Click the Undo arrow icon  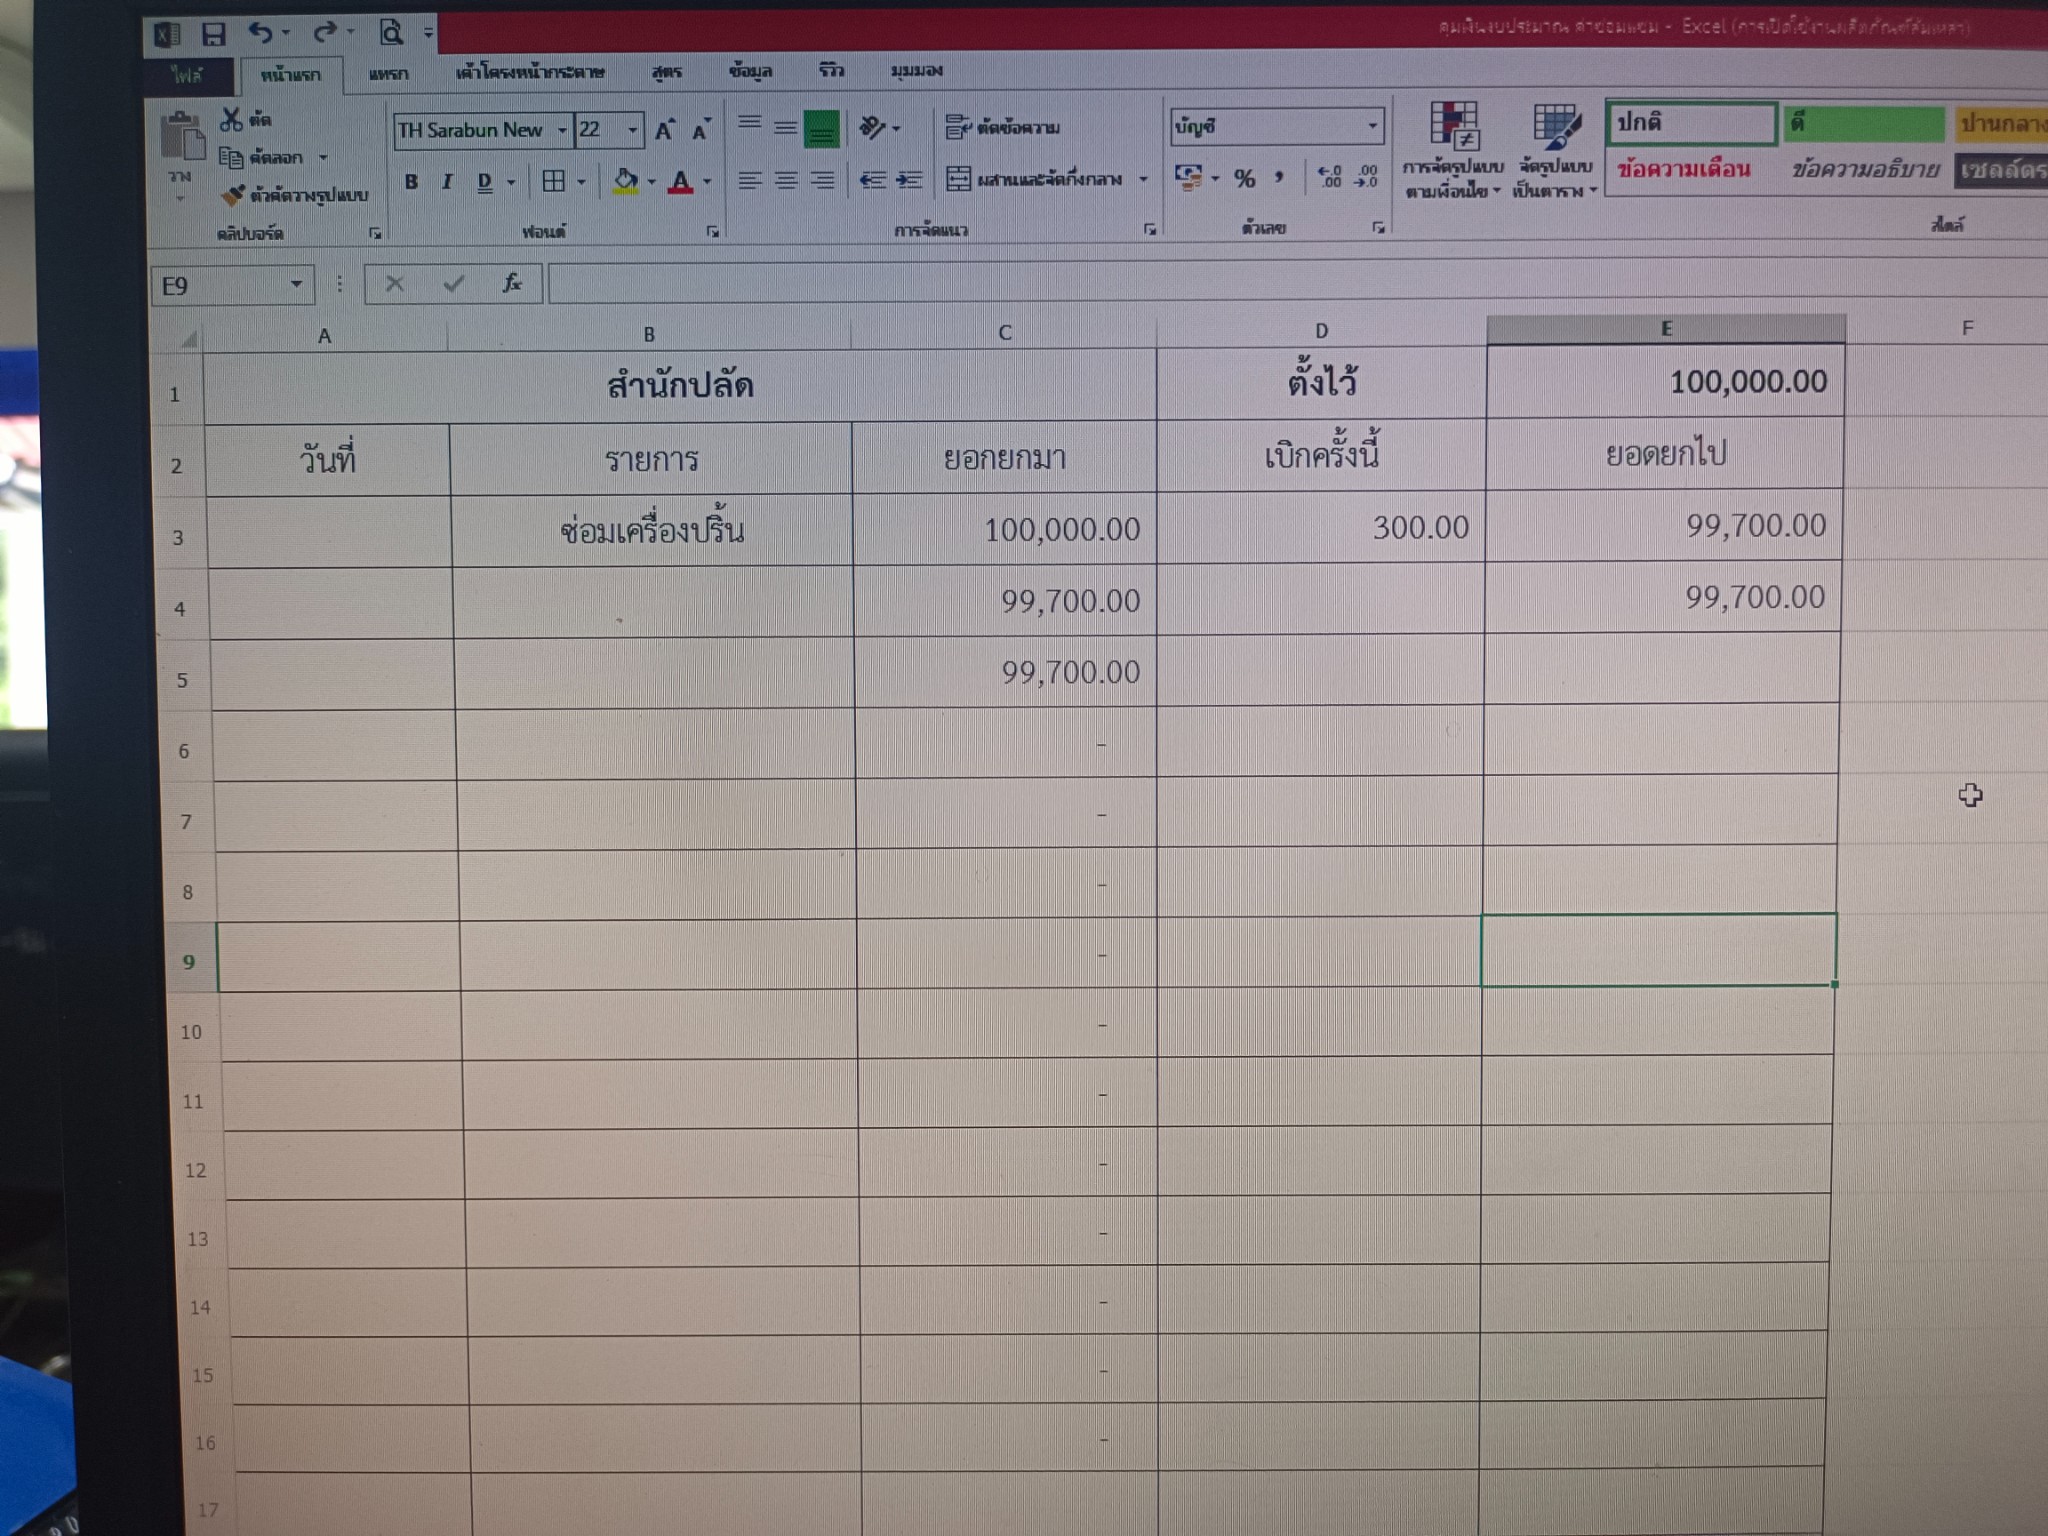tap(261, 34)
